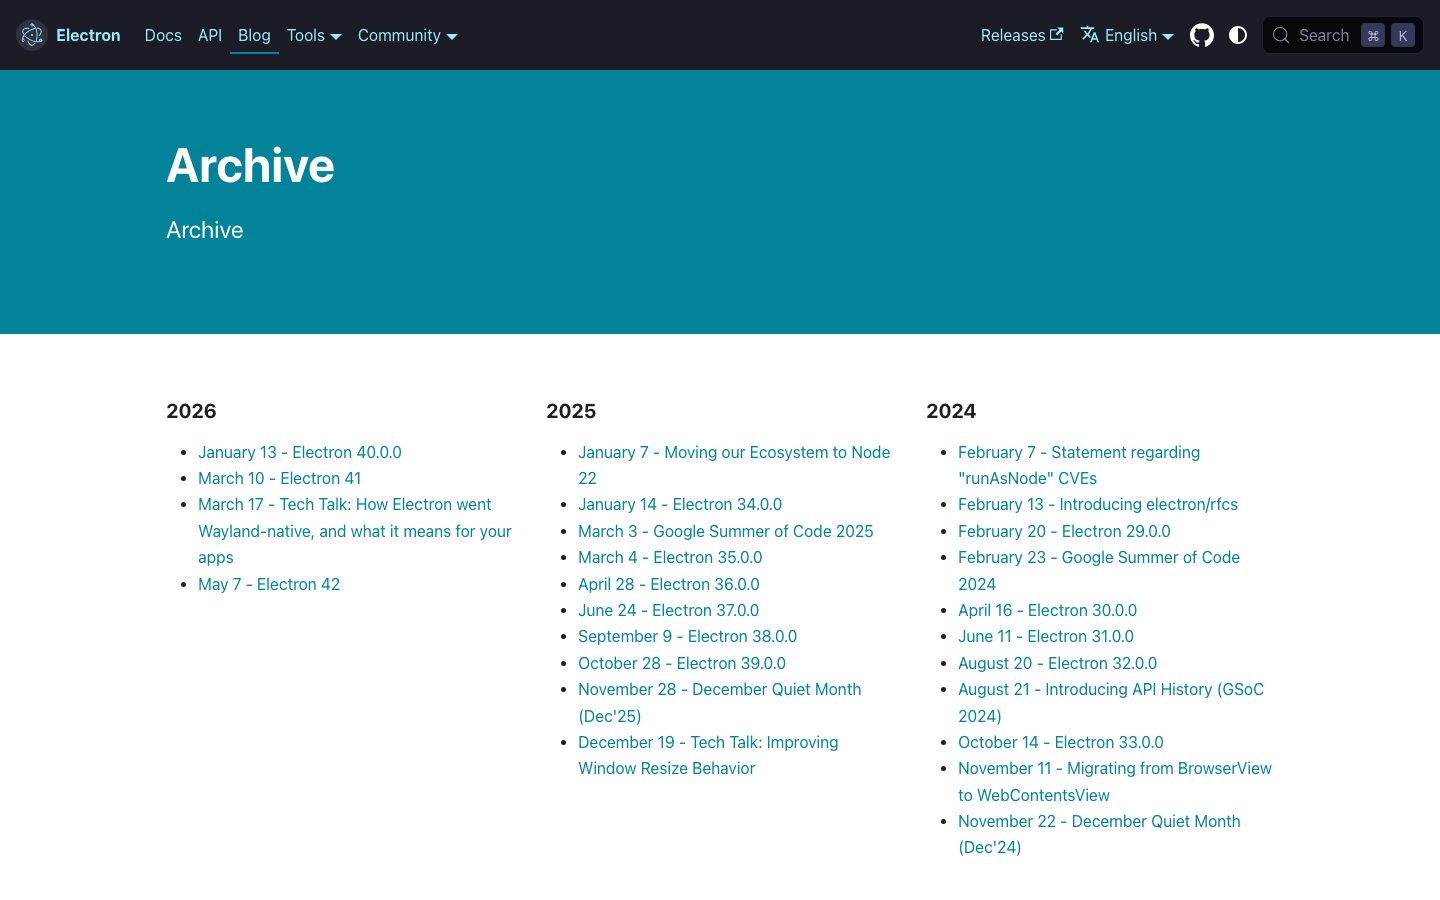Open Moving our Ecosystem to Node 22
Image resolution: width=1440 pixels, height=900 pixels.
pyautogui.click(x=734, y=465)
